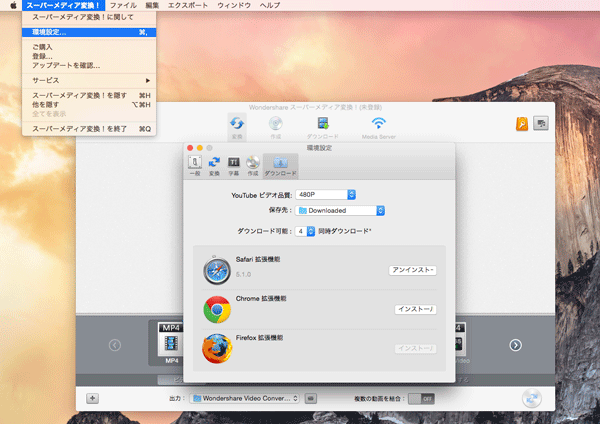Open the Apple menu
The image size is (600, 424).
point(13,5)
